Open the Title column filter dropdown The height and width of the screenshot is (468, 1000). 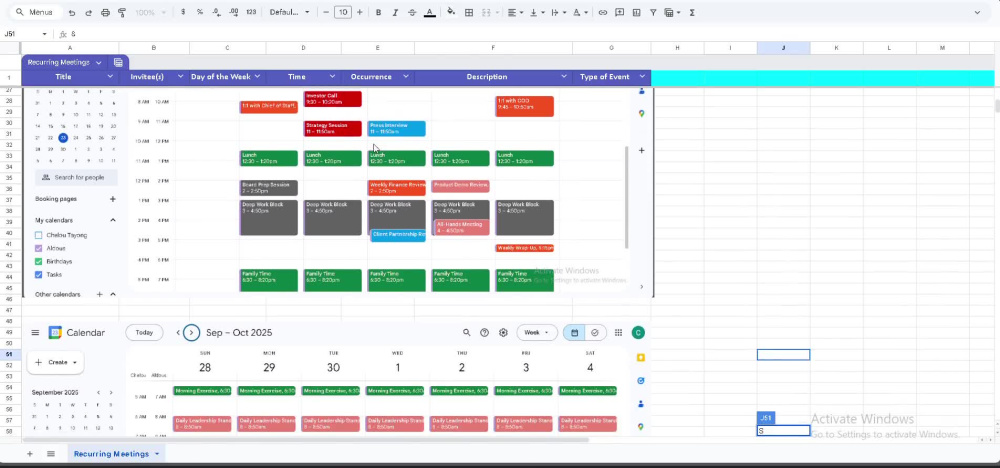(110, 77)
